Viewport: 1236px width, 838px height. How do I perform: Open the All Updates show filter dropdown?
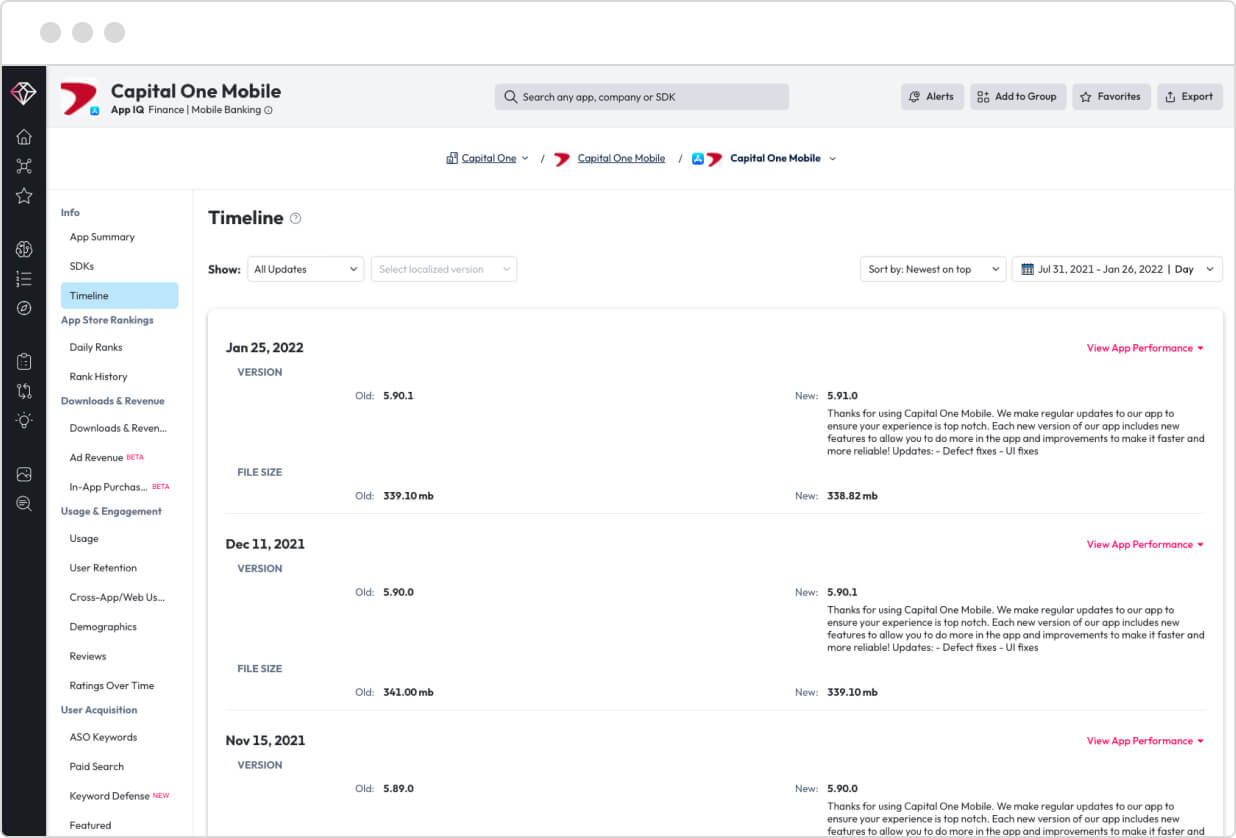coord(306,269)
